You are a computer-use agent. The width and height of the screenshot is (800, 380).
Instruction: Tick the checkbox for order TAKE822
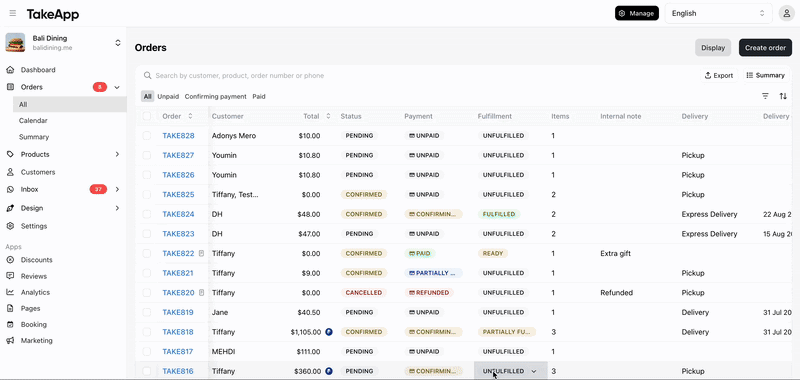[x=147, y=254]
